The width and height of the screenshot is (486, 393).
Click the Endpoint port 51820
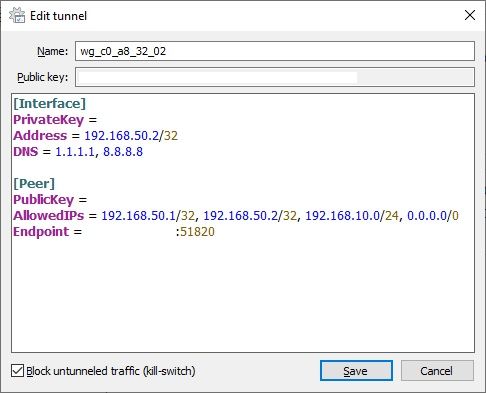(x=197, y=232)
